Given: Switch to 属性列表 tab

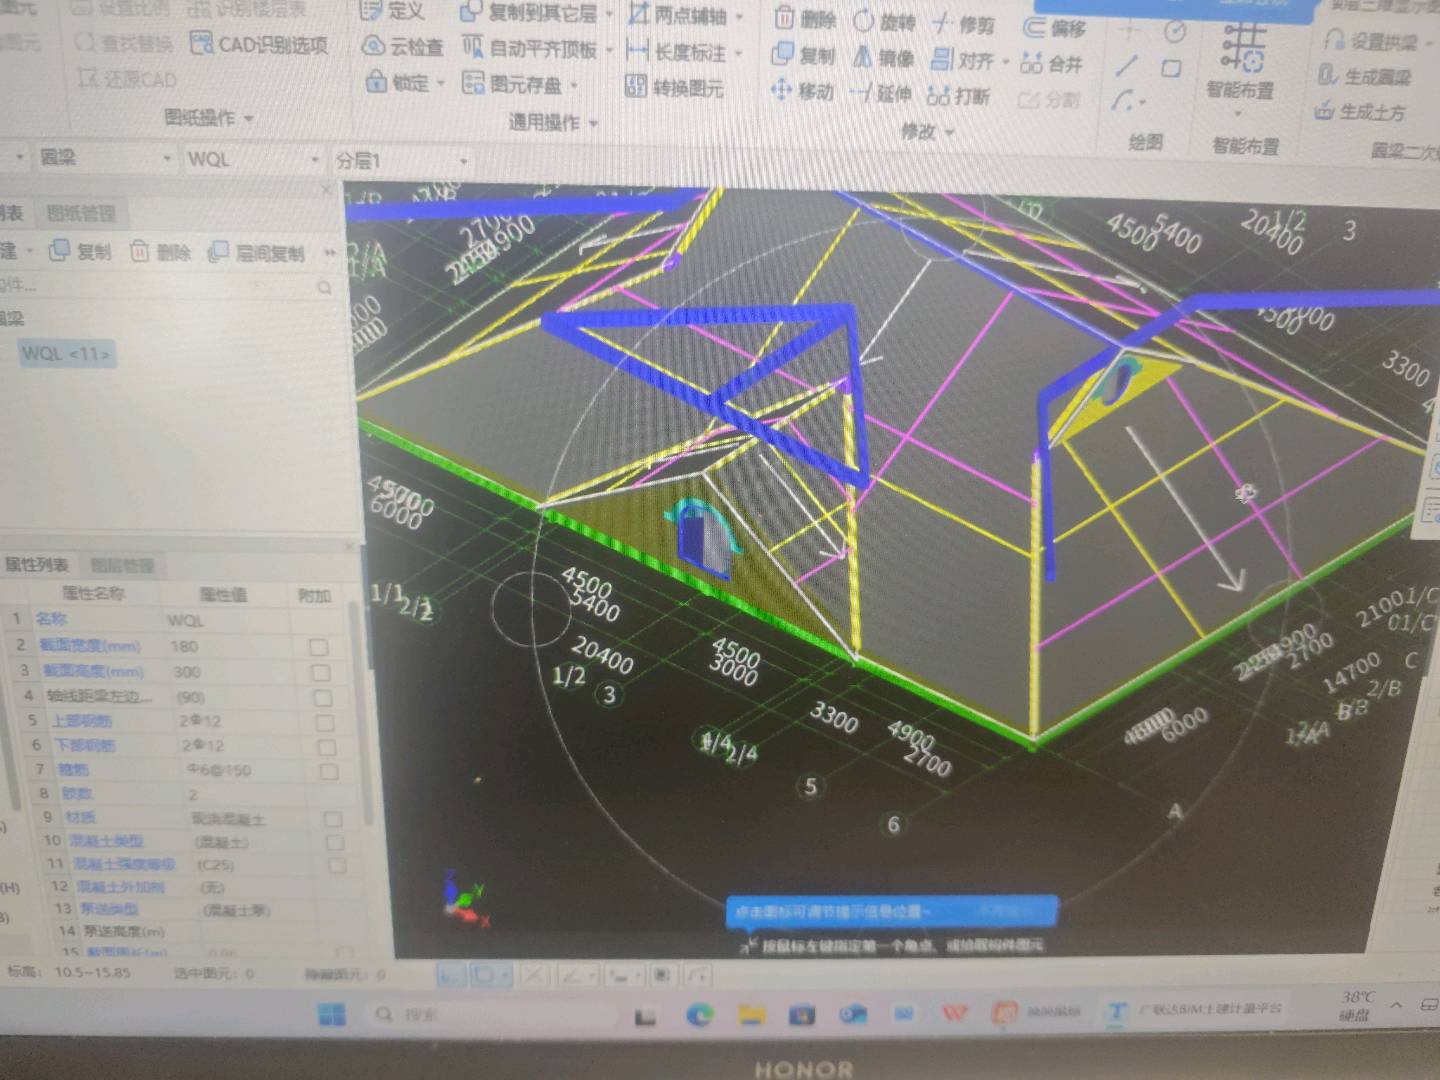Looking at the screenshot, I should (36, 565).
